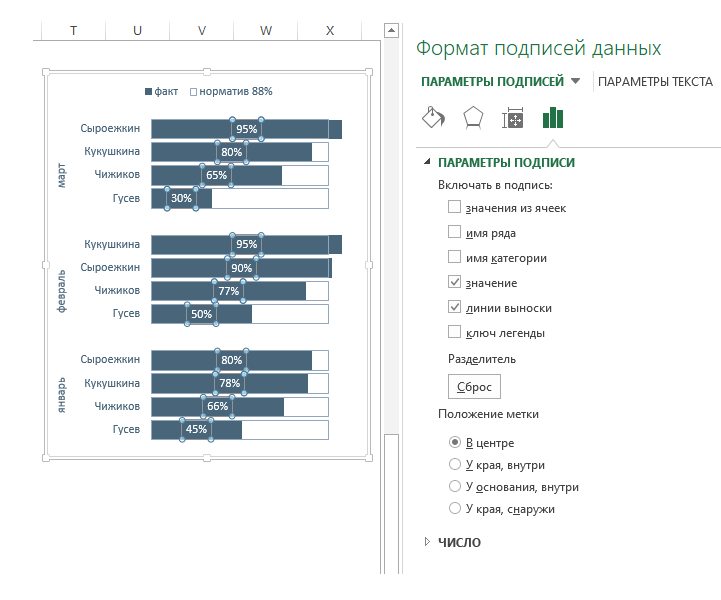
Task: Click the факт legend marker
Action: (149, 91)
